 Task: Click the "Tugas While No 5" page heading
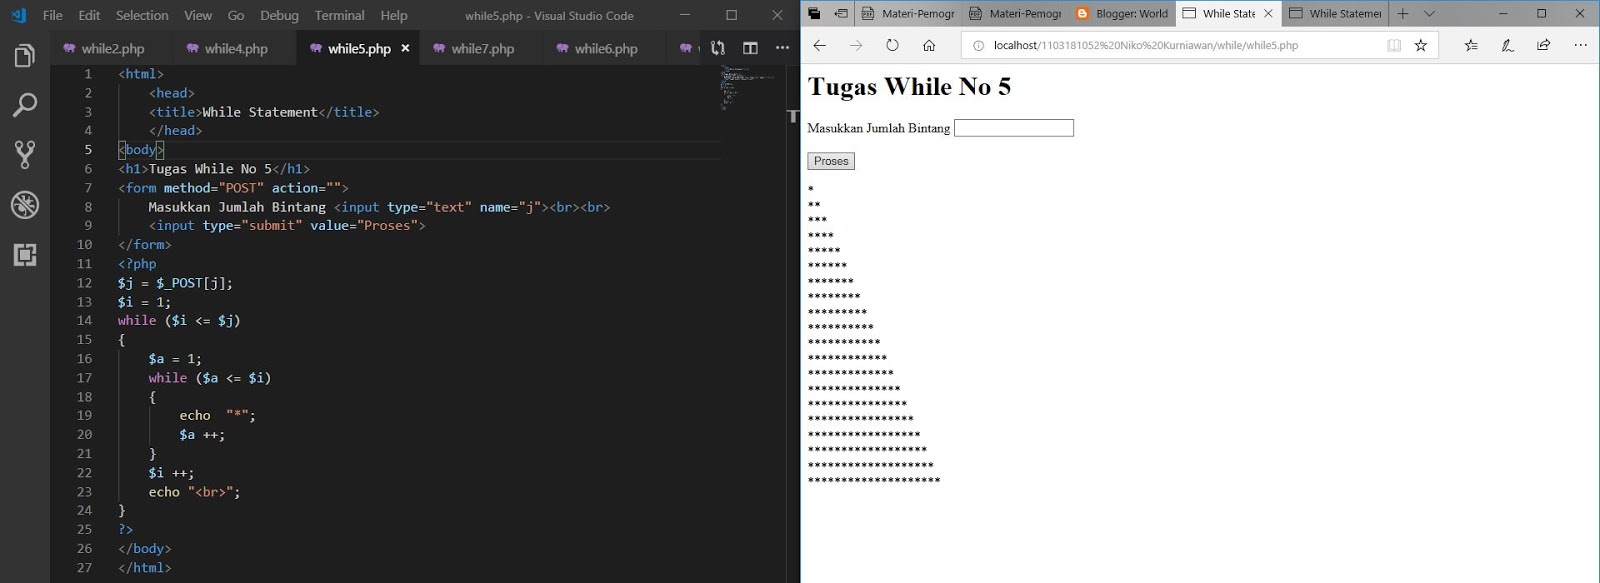[909, 87]
